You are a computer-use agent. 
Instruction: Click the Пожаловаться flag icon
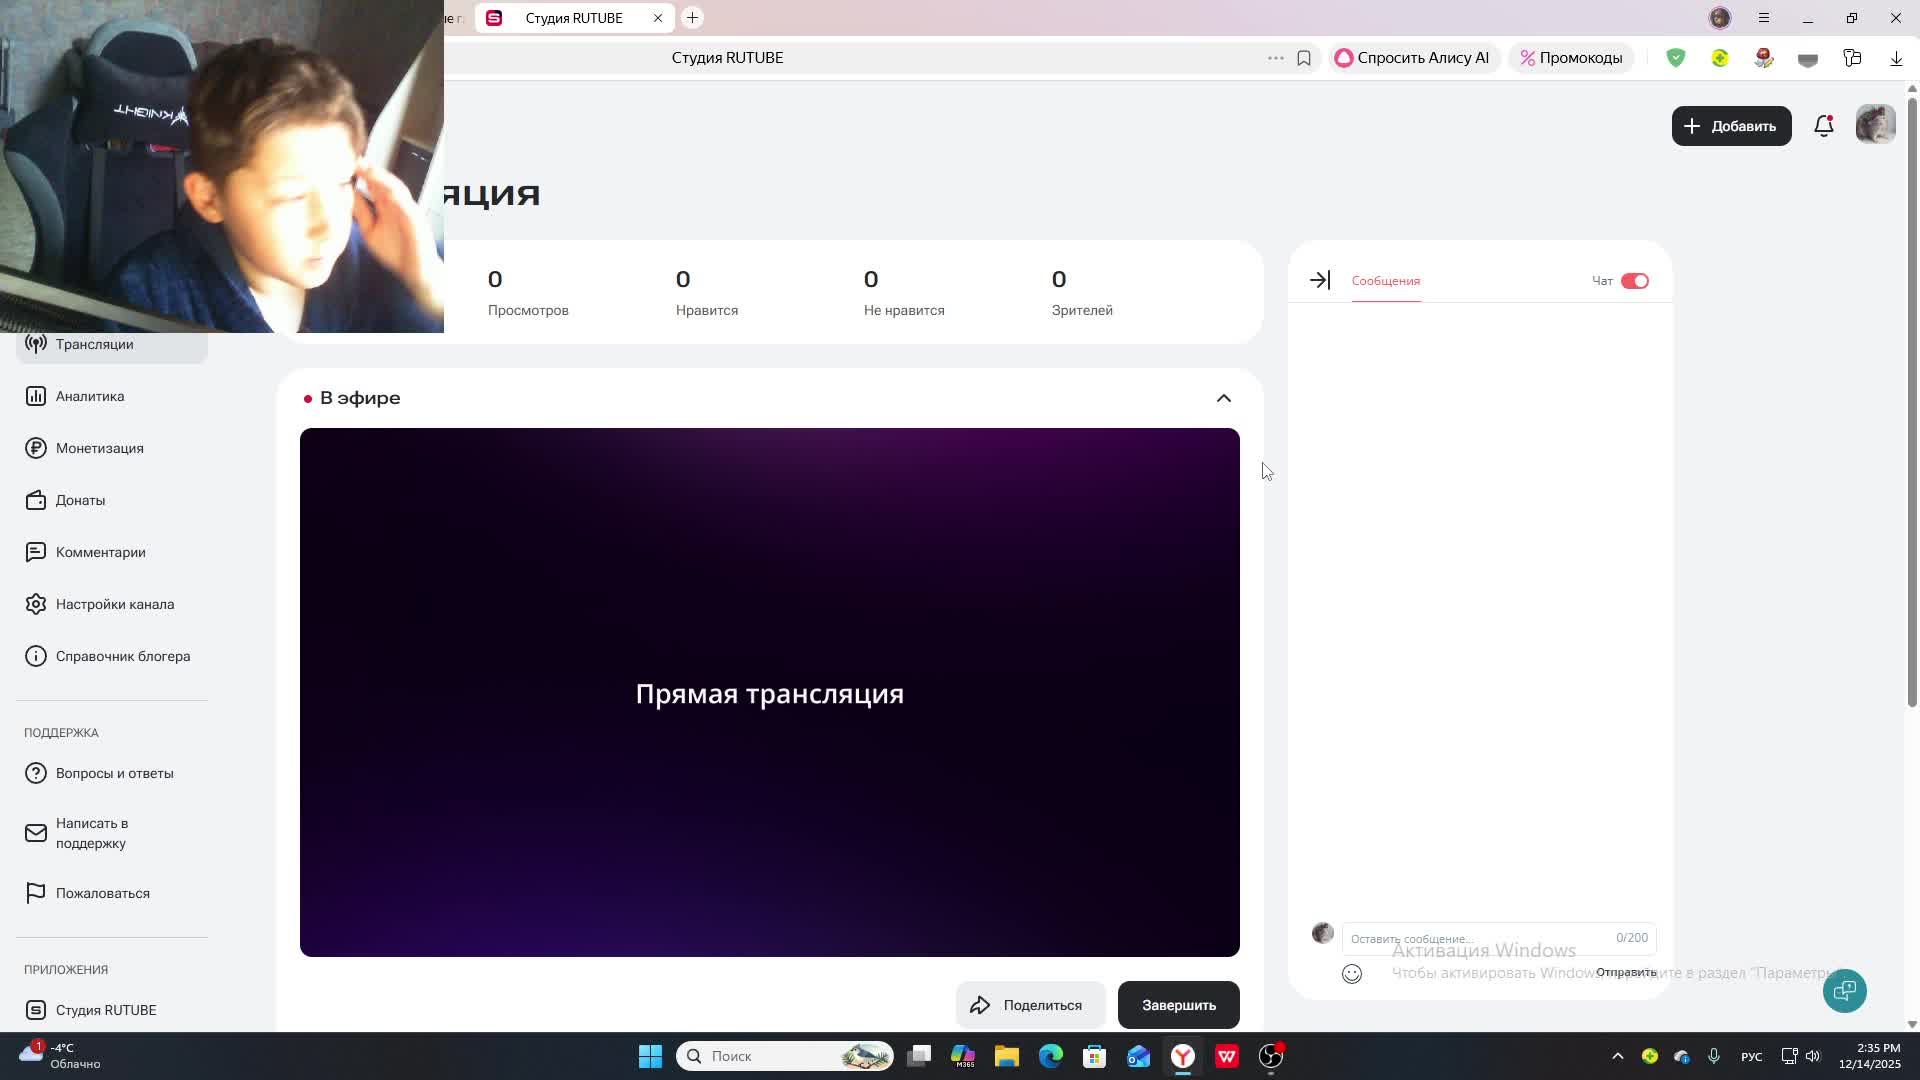coord(36,893)
